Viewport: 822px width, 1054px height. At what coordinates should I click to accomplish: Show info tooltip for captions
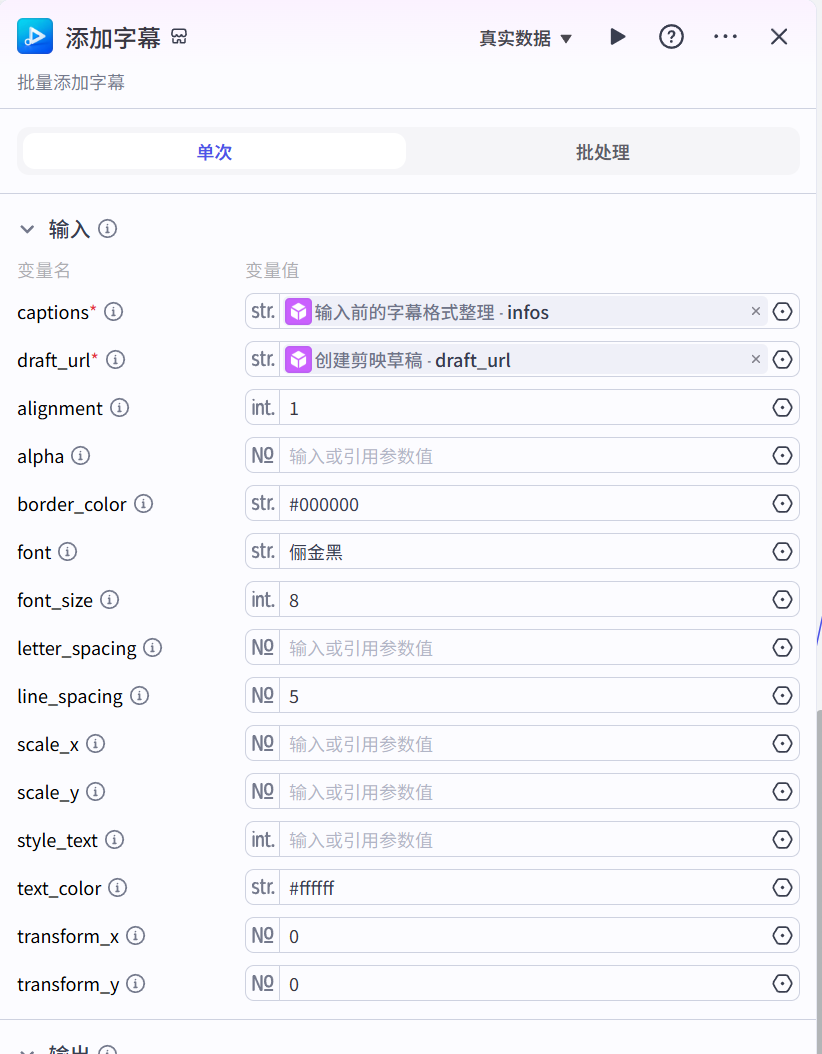114,312
